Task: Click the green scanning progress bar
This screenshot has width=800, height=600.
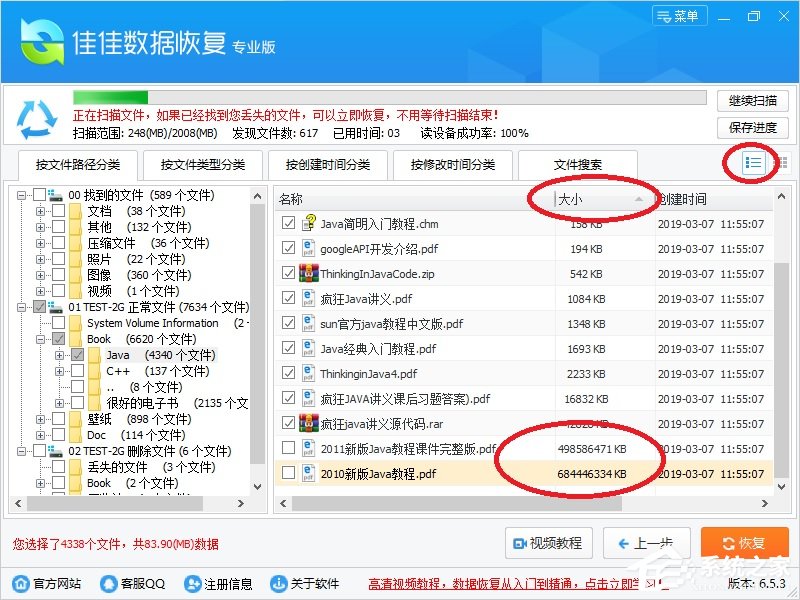Action: point(110,97)
